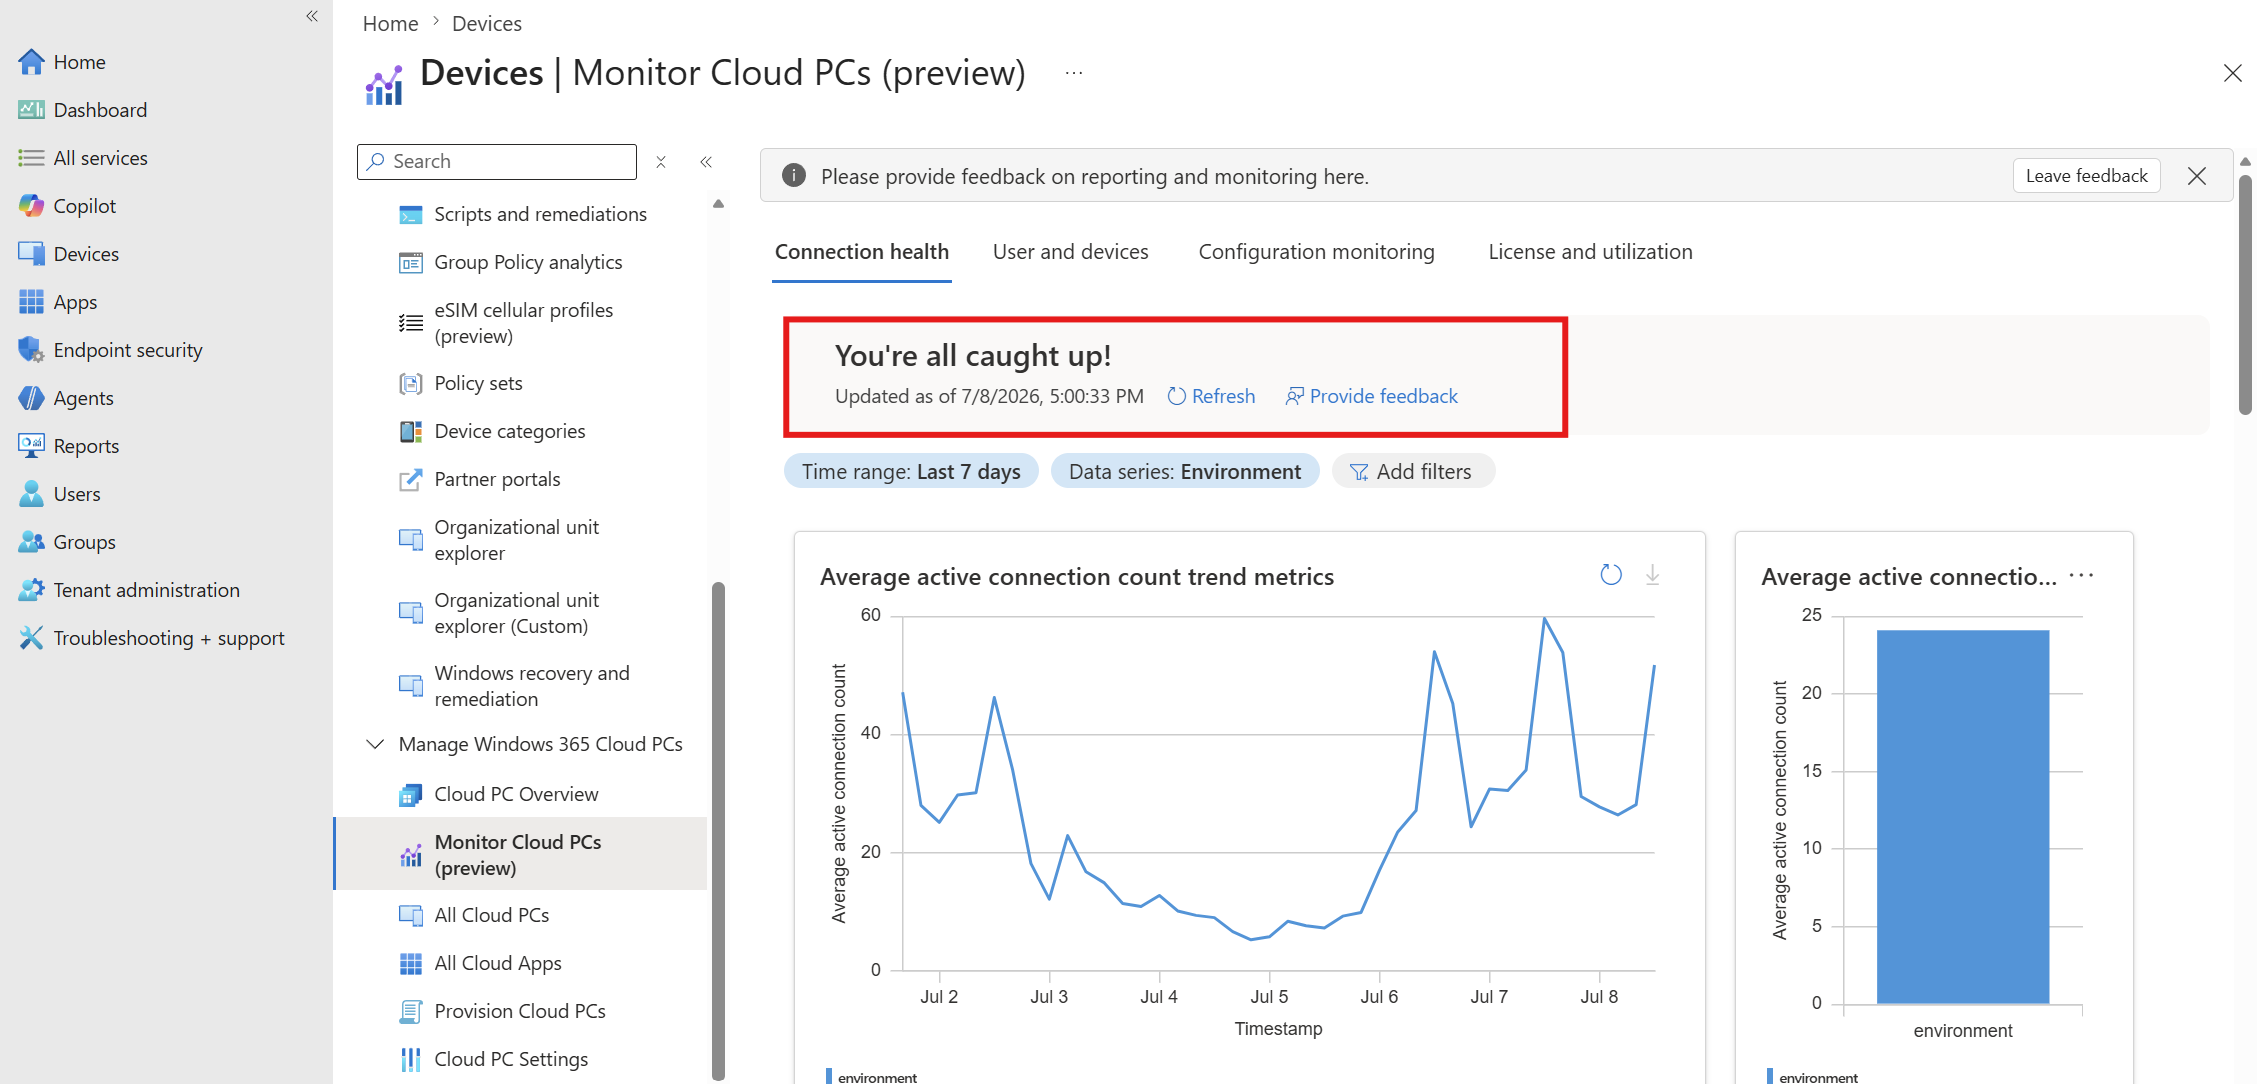
Task: Open the Apps grid icon
Action: click(x=31, y=302)
